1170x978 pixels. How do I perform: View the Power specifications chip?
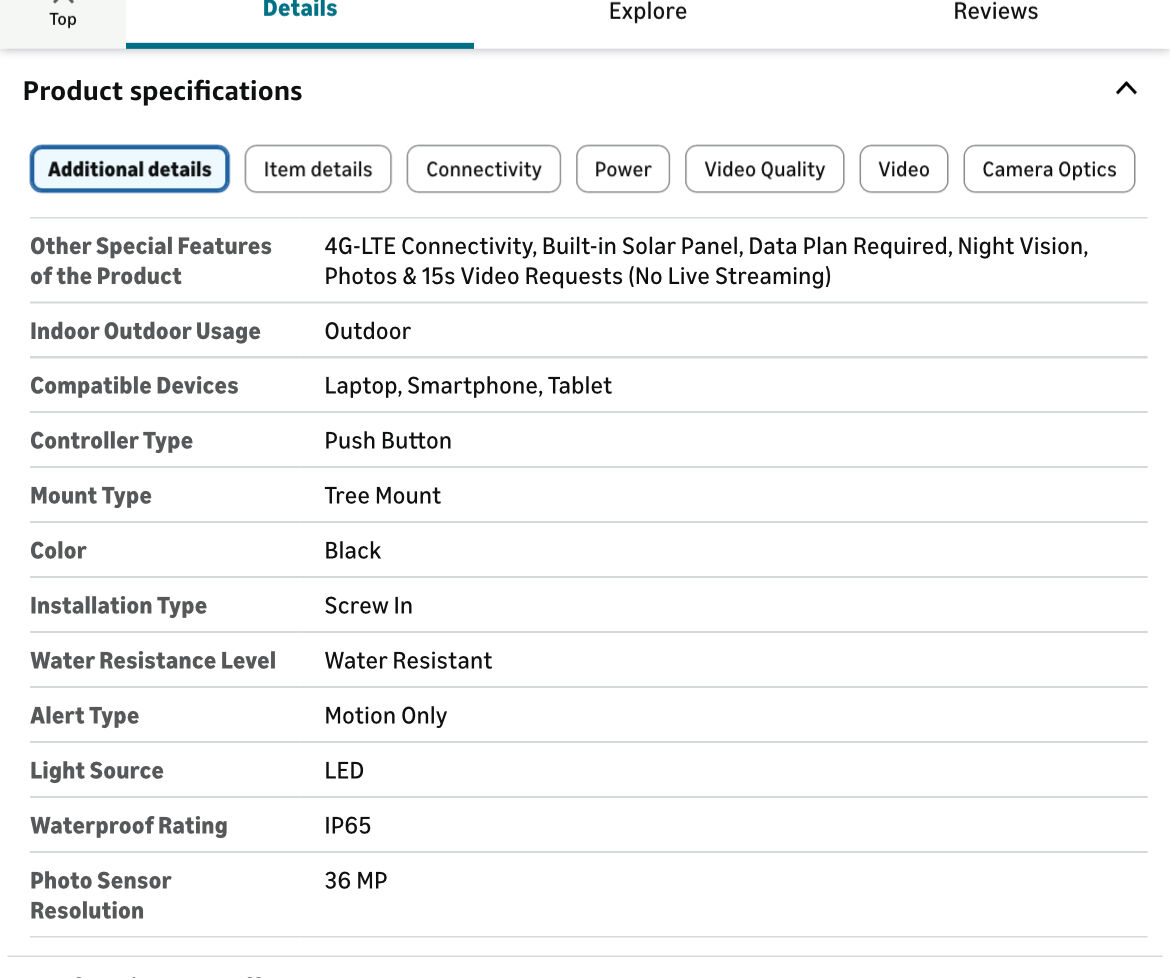coord(623,169)
